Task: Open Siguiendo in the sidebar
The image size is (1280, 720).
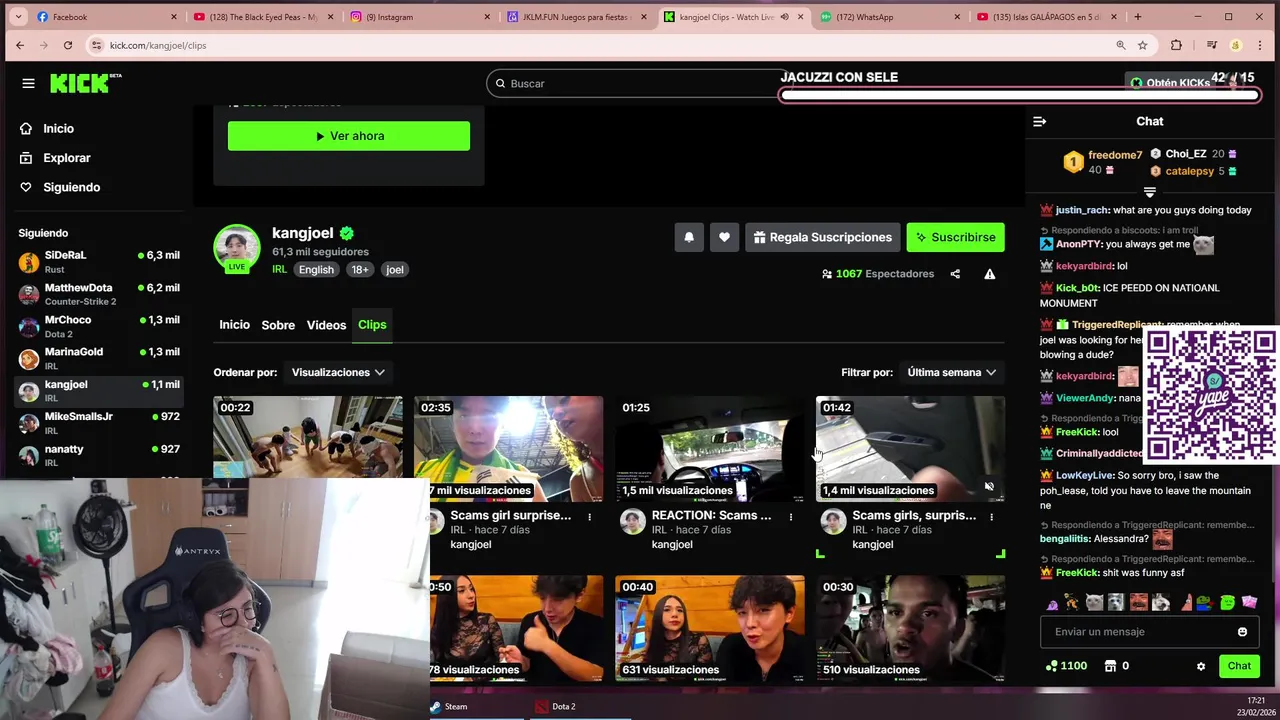Action: tap(71, 187)
